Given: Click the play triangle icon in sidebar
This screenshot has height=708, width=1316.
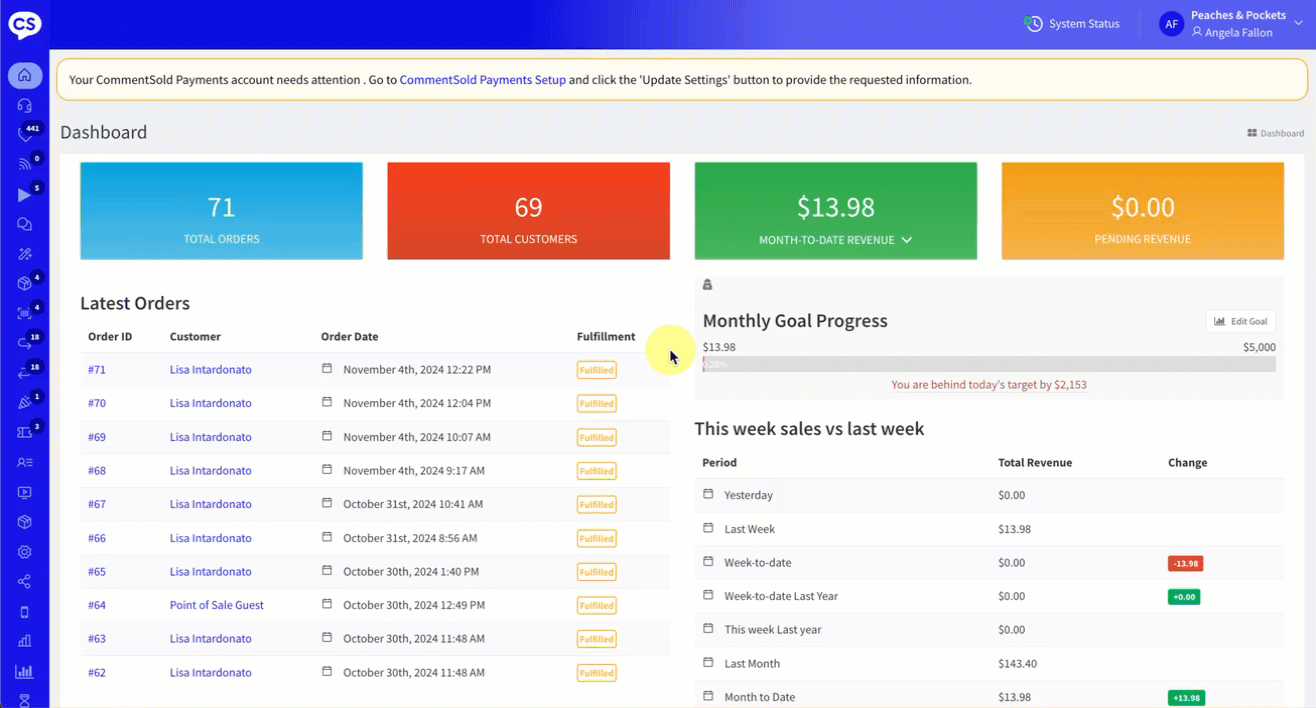Looking at the screenshot, I should pos(25,195).
